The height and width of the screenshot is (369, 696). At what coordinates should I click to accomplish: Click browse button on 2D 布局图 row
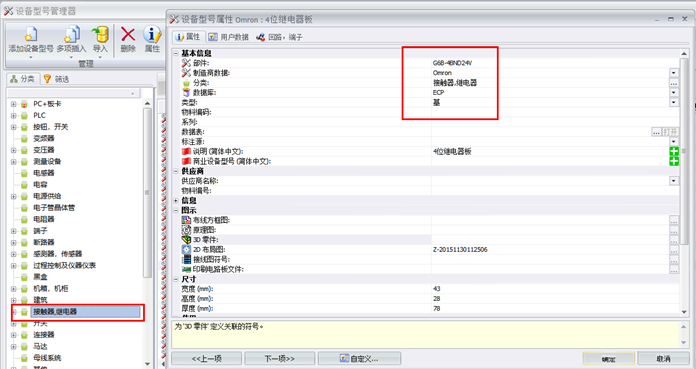tap(674, 250)
